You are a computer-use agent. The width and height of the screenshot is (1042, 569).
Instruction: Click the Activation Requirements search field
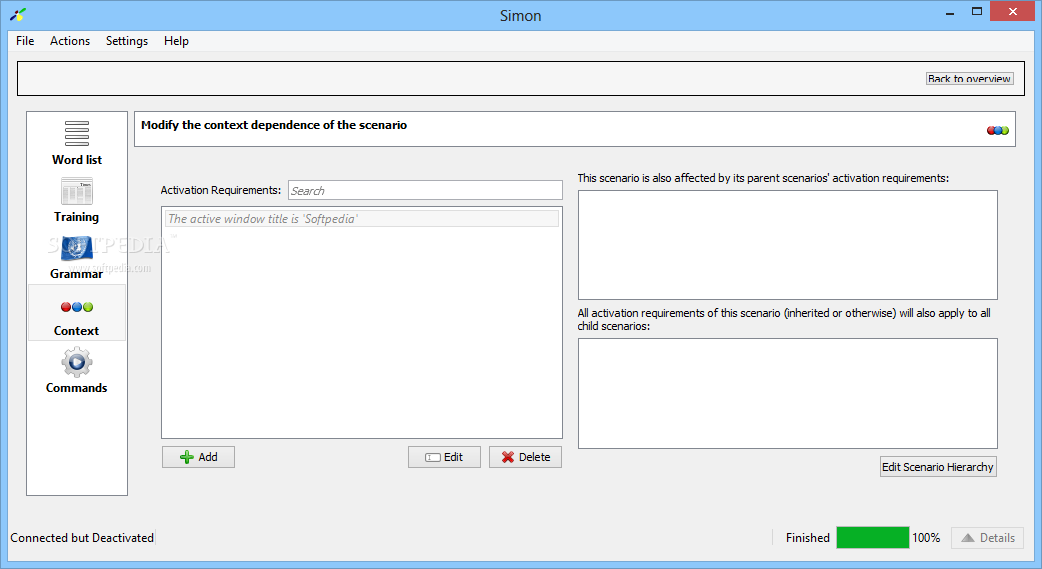pyautogui.click(x=425, y=190)
